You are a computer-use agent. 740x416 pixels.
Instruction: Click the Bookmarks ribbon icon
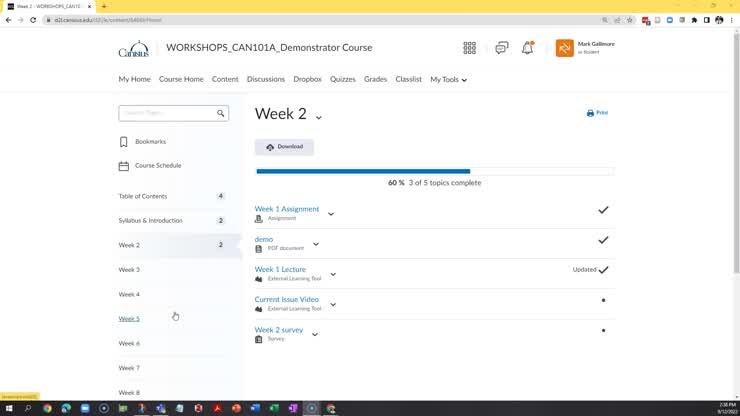124,142
